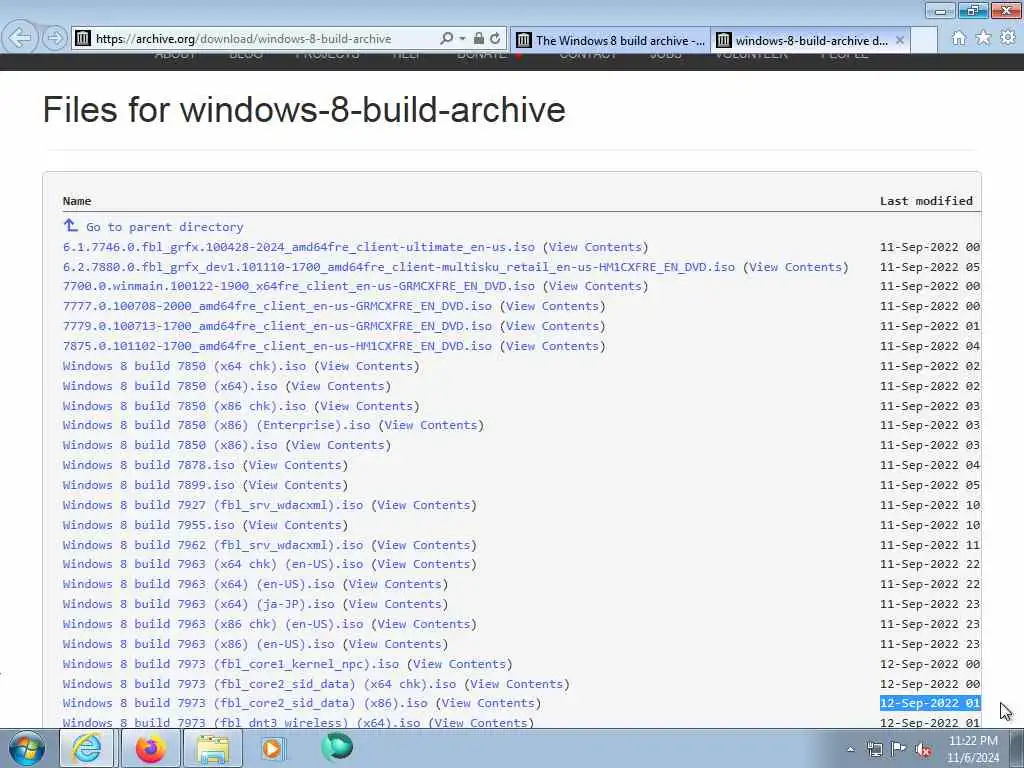Open a new blank tab

point(924,40)
